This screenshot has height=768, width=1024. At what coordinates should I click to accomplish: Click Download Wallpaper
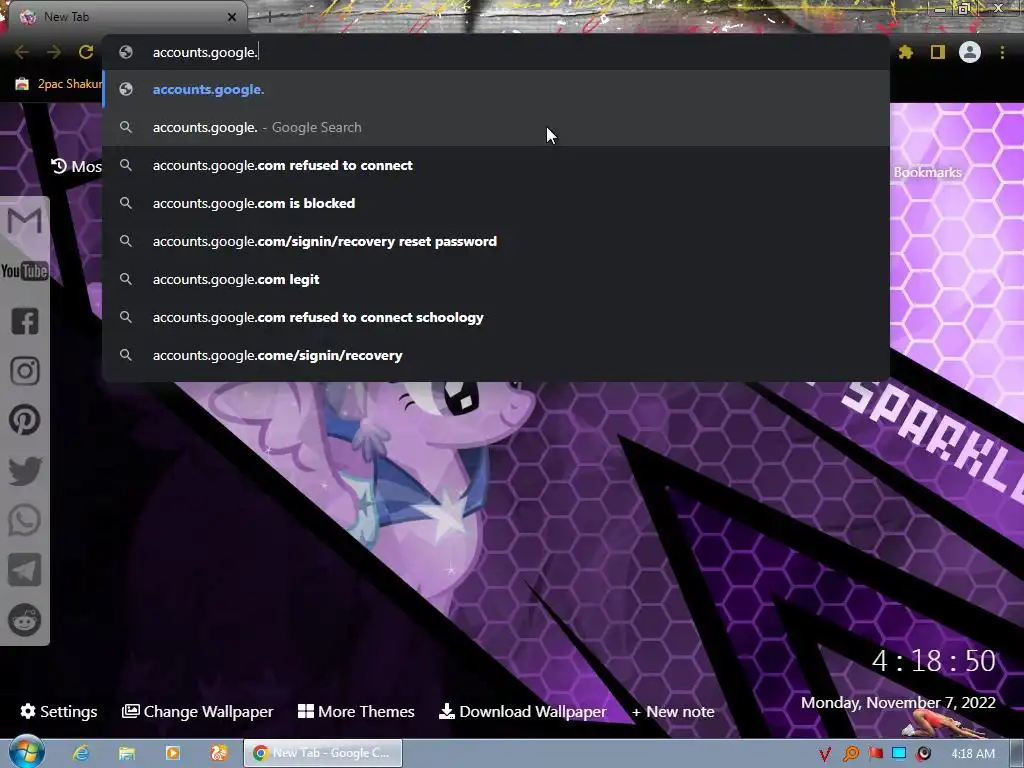[x=522, y=711]
